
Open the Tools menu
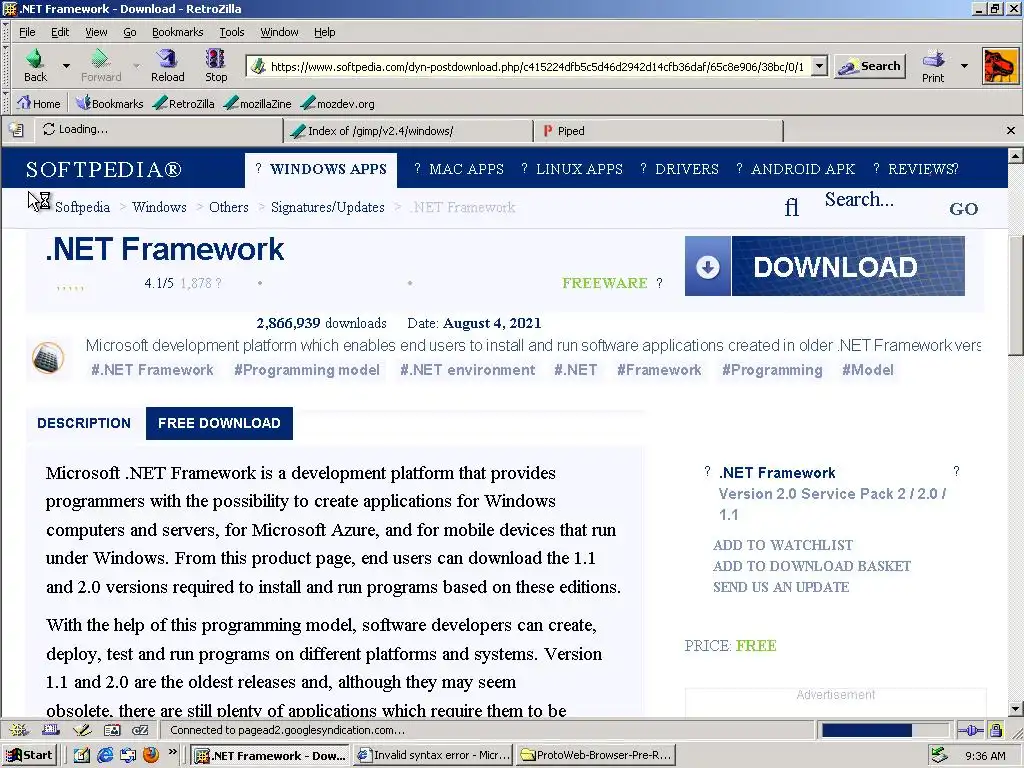(231, 32)
